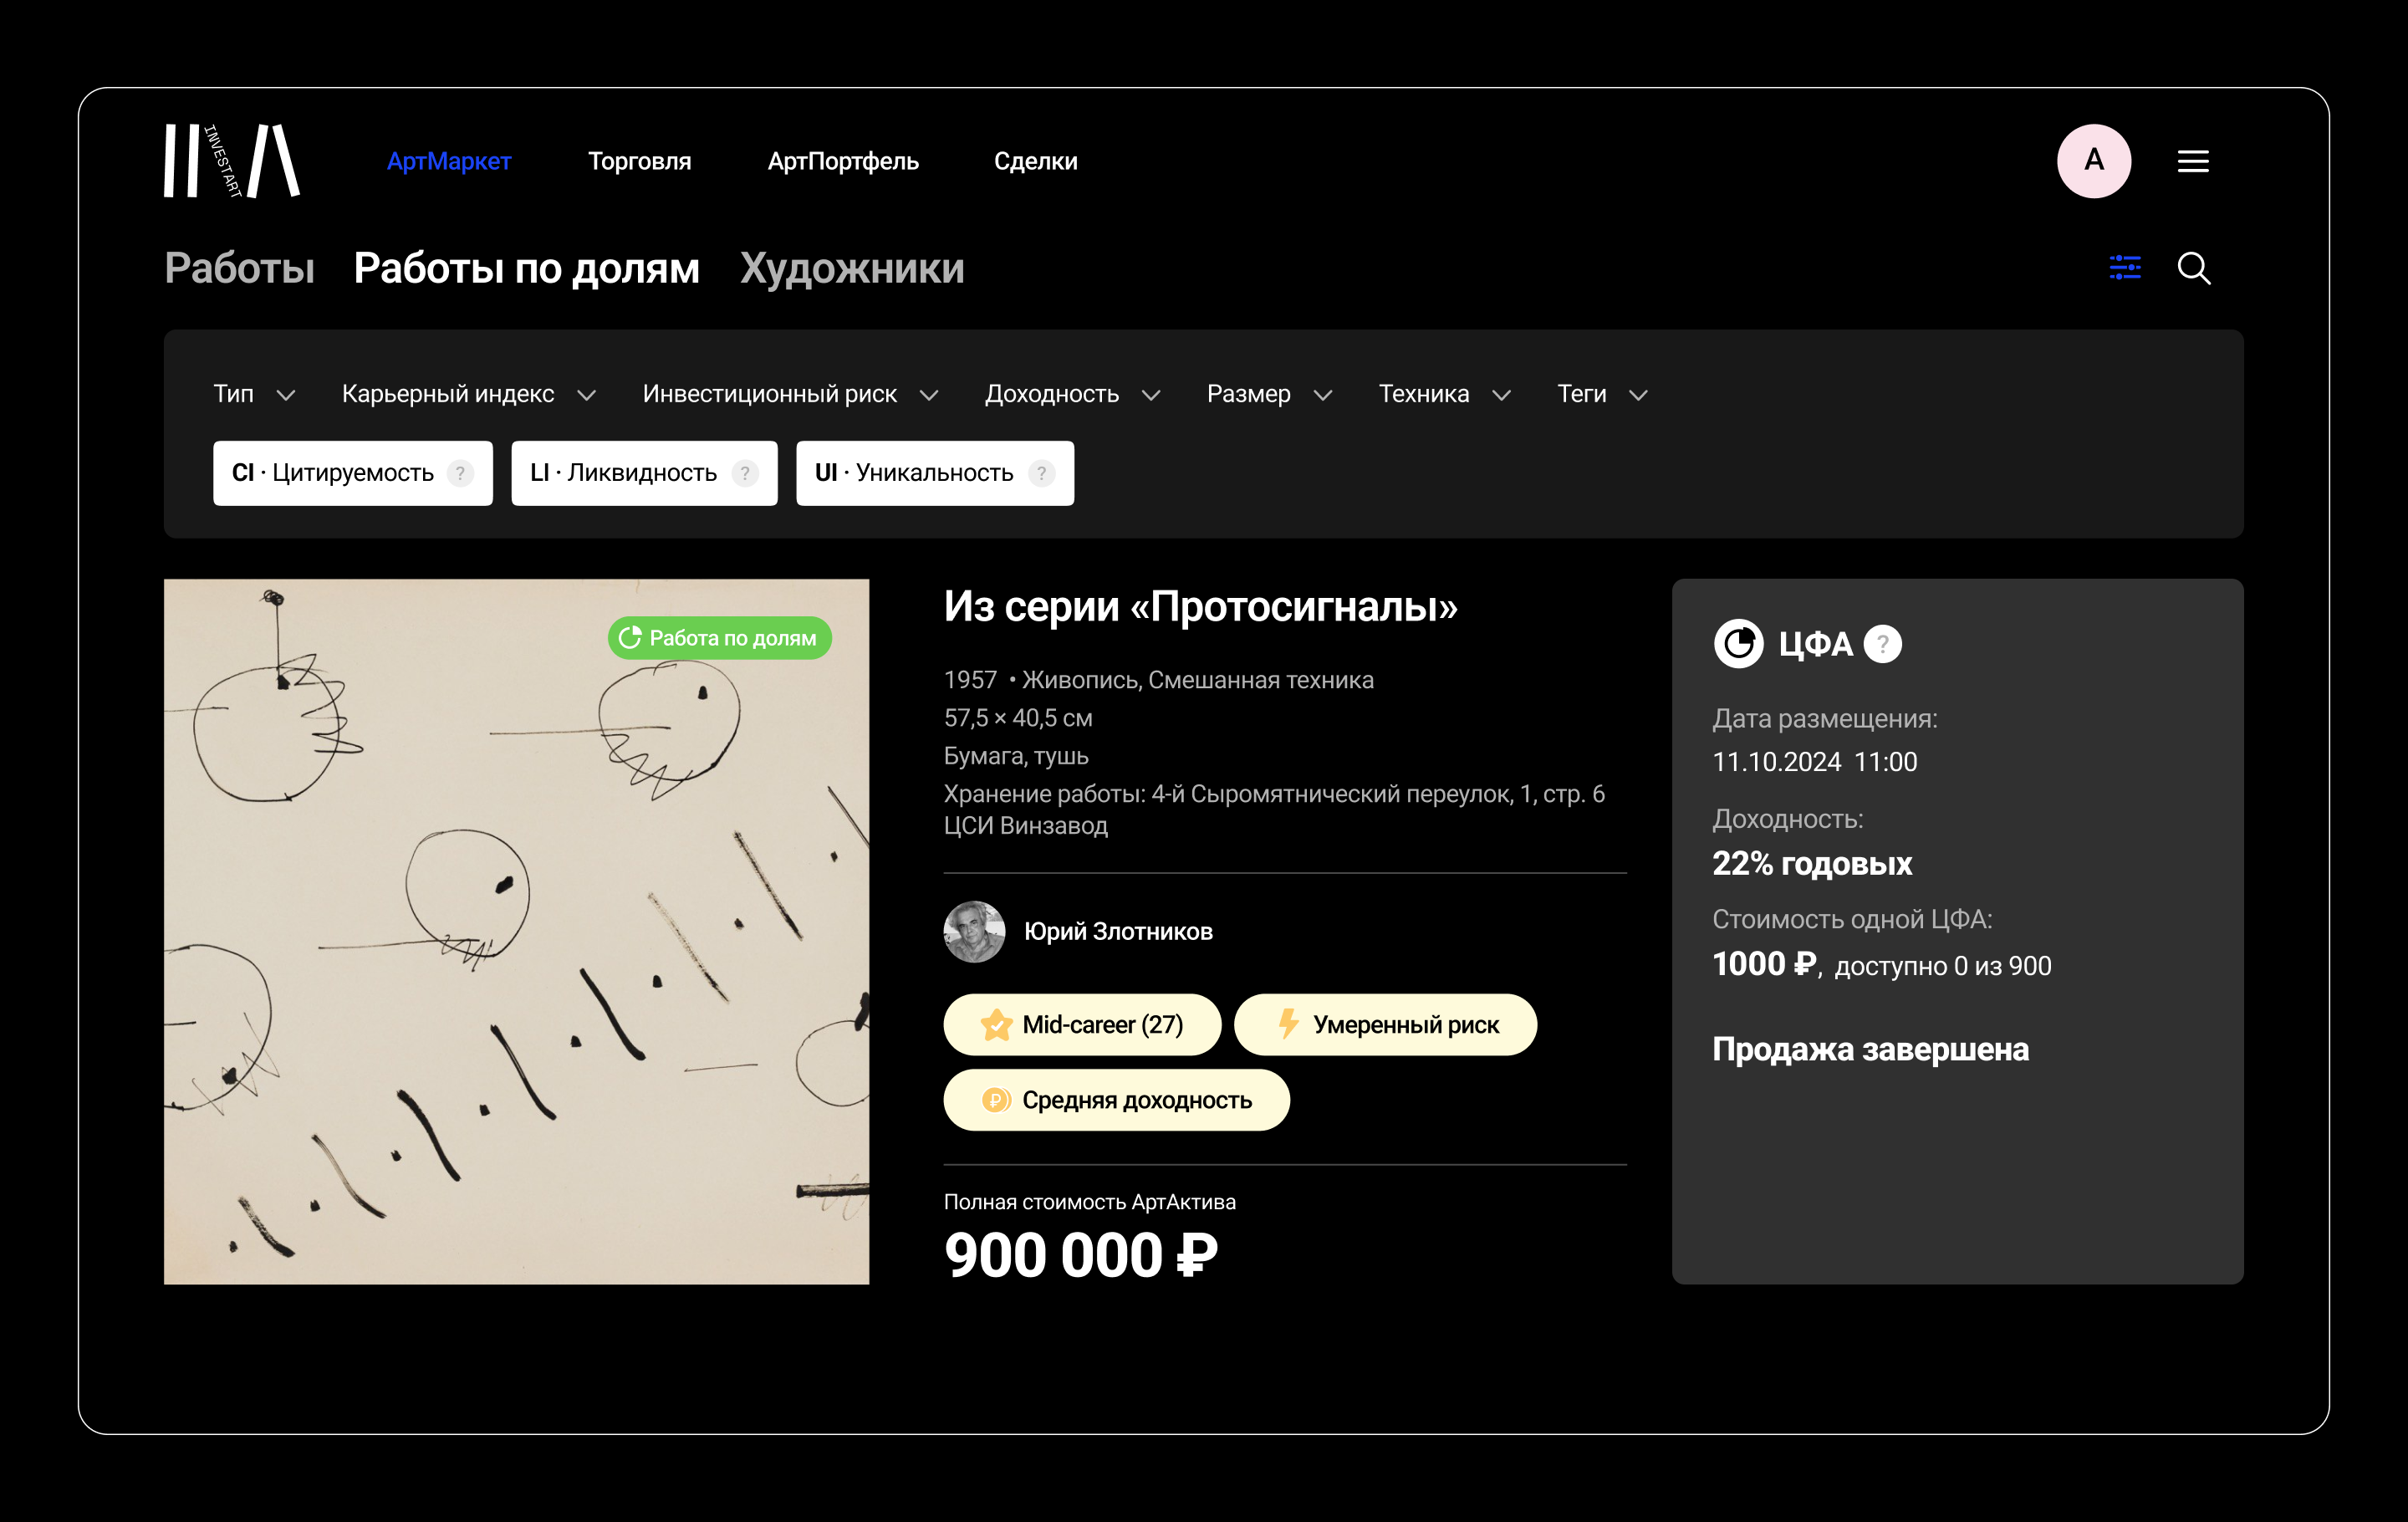Click lightning icon in Умеренный риск badge

(x=1288, y=1024)
